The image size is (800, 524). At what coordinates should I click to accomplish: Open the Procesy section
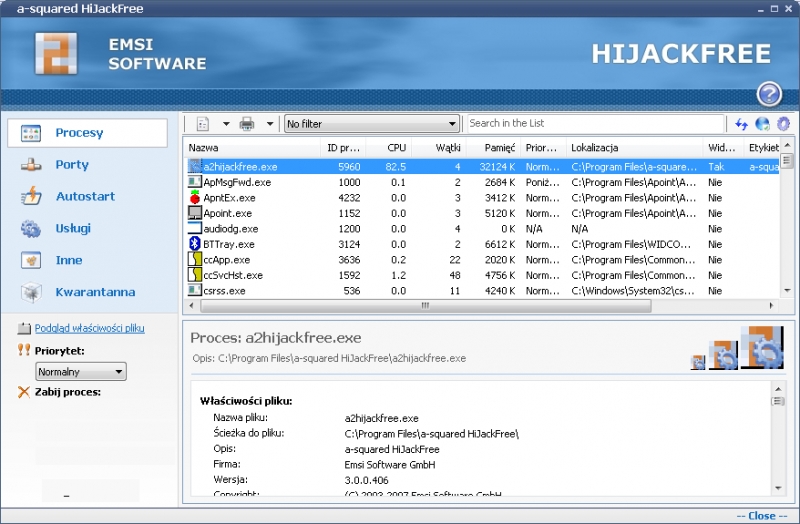pos(87,133)
